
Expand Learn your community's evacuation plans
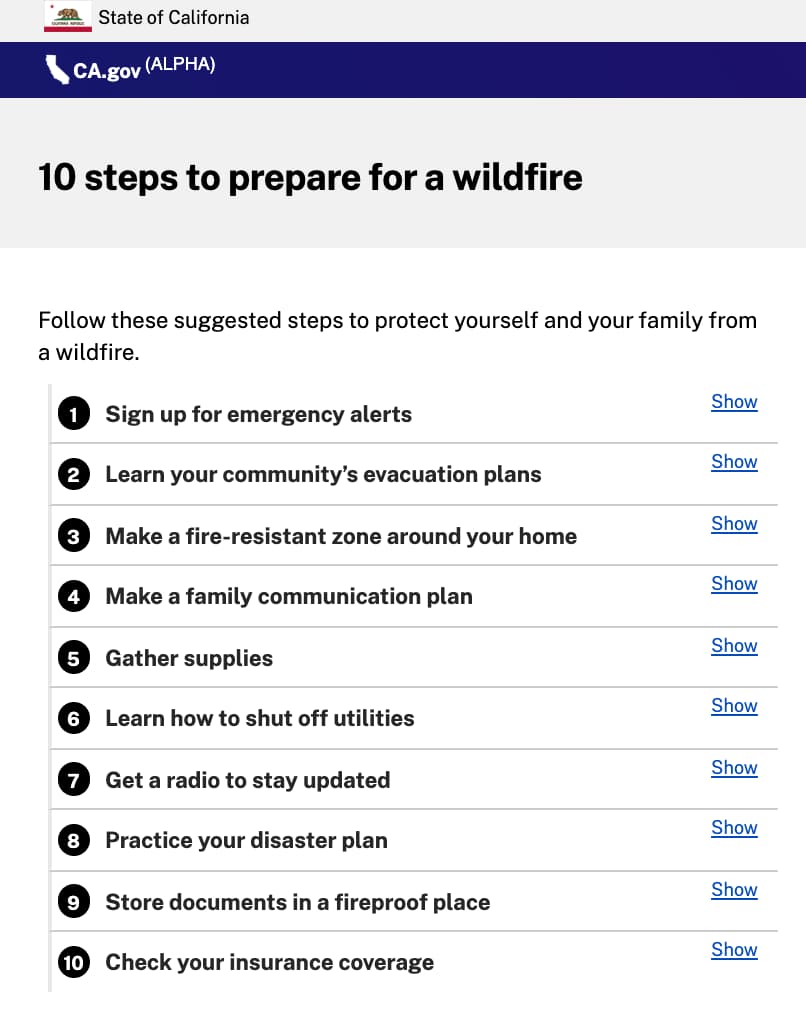734,462
